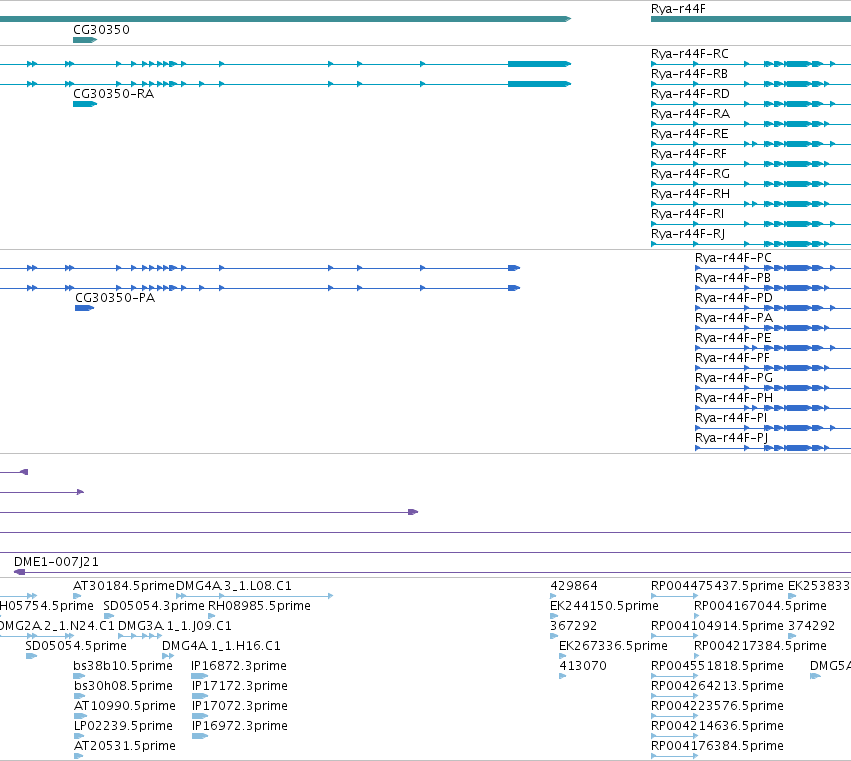Click the CG30350-RA transcript glyph
The width and height of the screenshot is (851, 761).
point(85,104)
